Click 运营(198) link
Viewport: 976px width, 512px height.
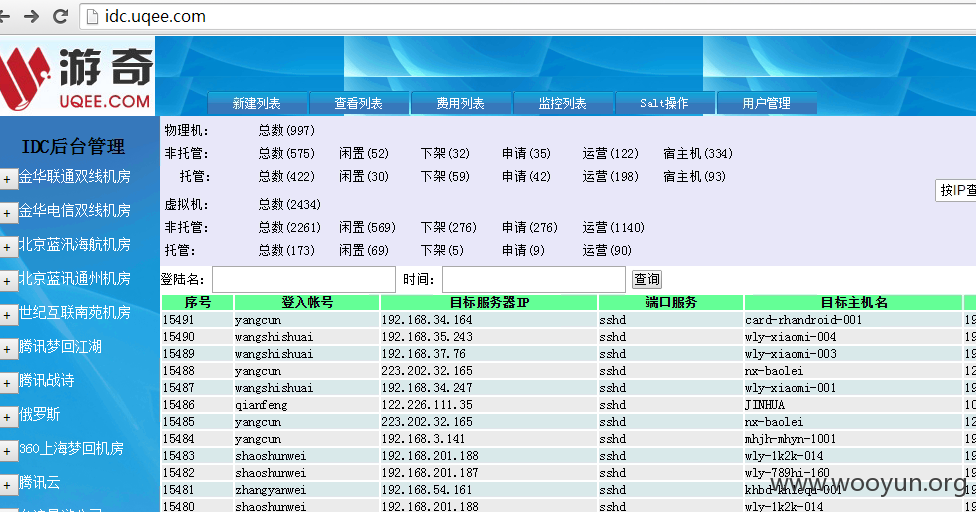click(611, 177)
